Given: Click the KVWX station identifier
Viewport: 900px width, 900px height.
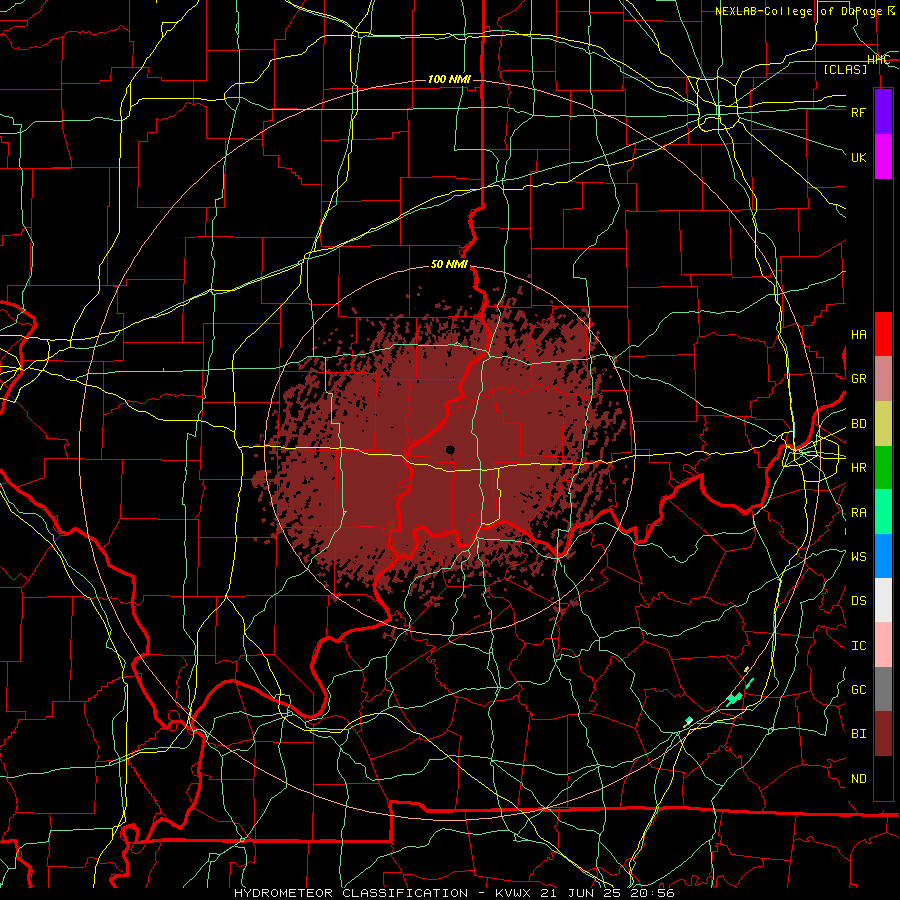Looking at the screenshot, I should 513,893.
